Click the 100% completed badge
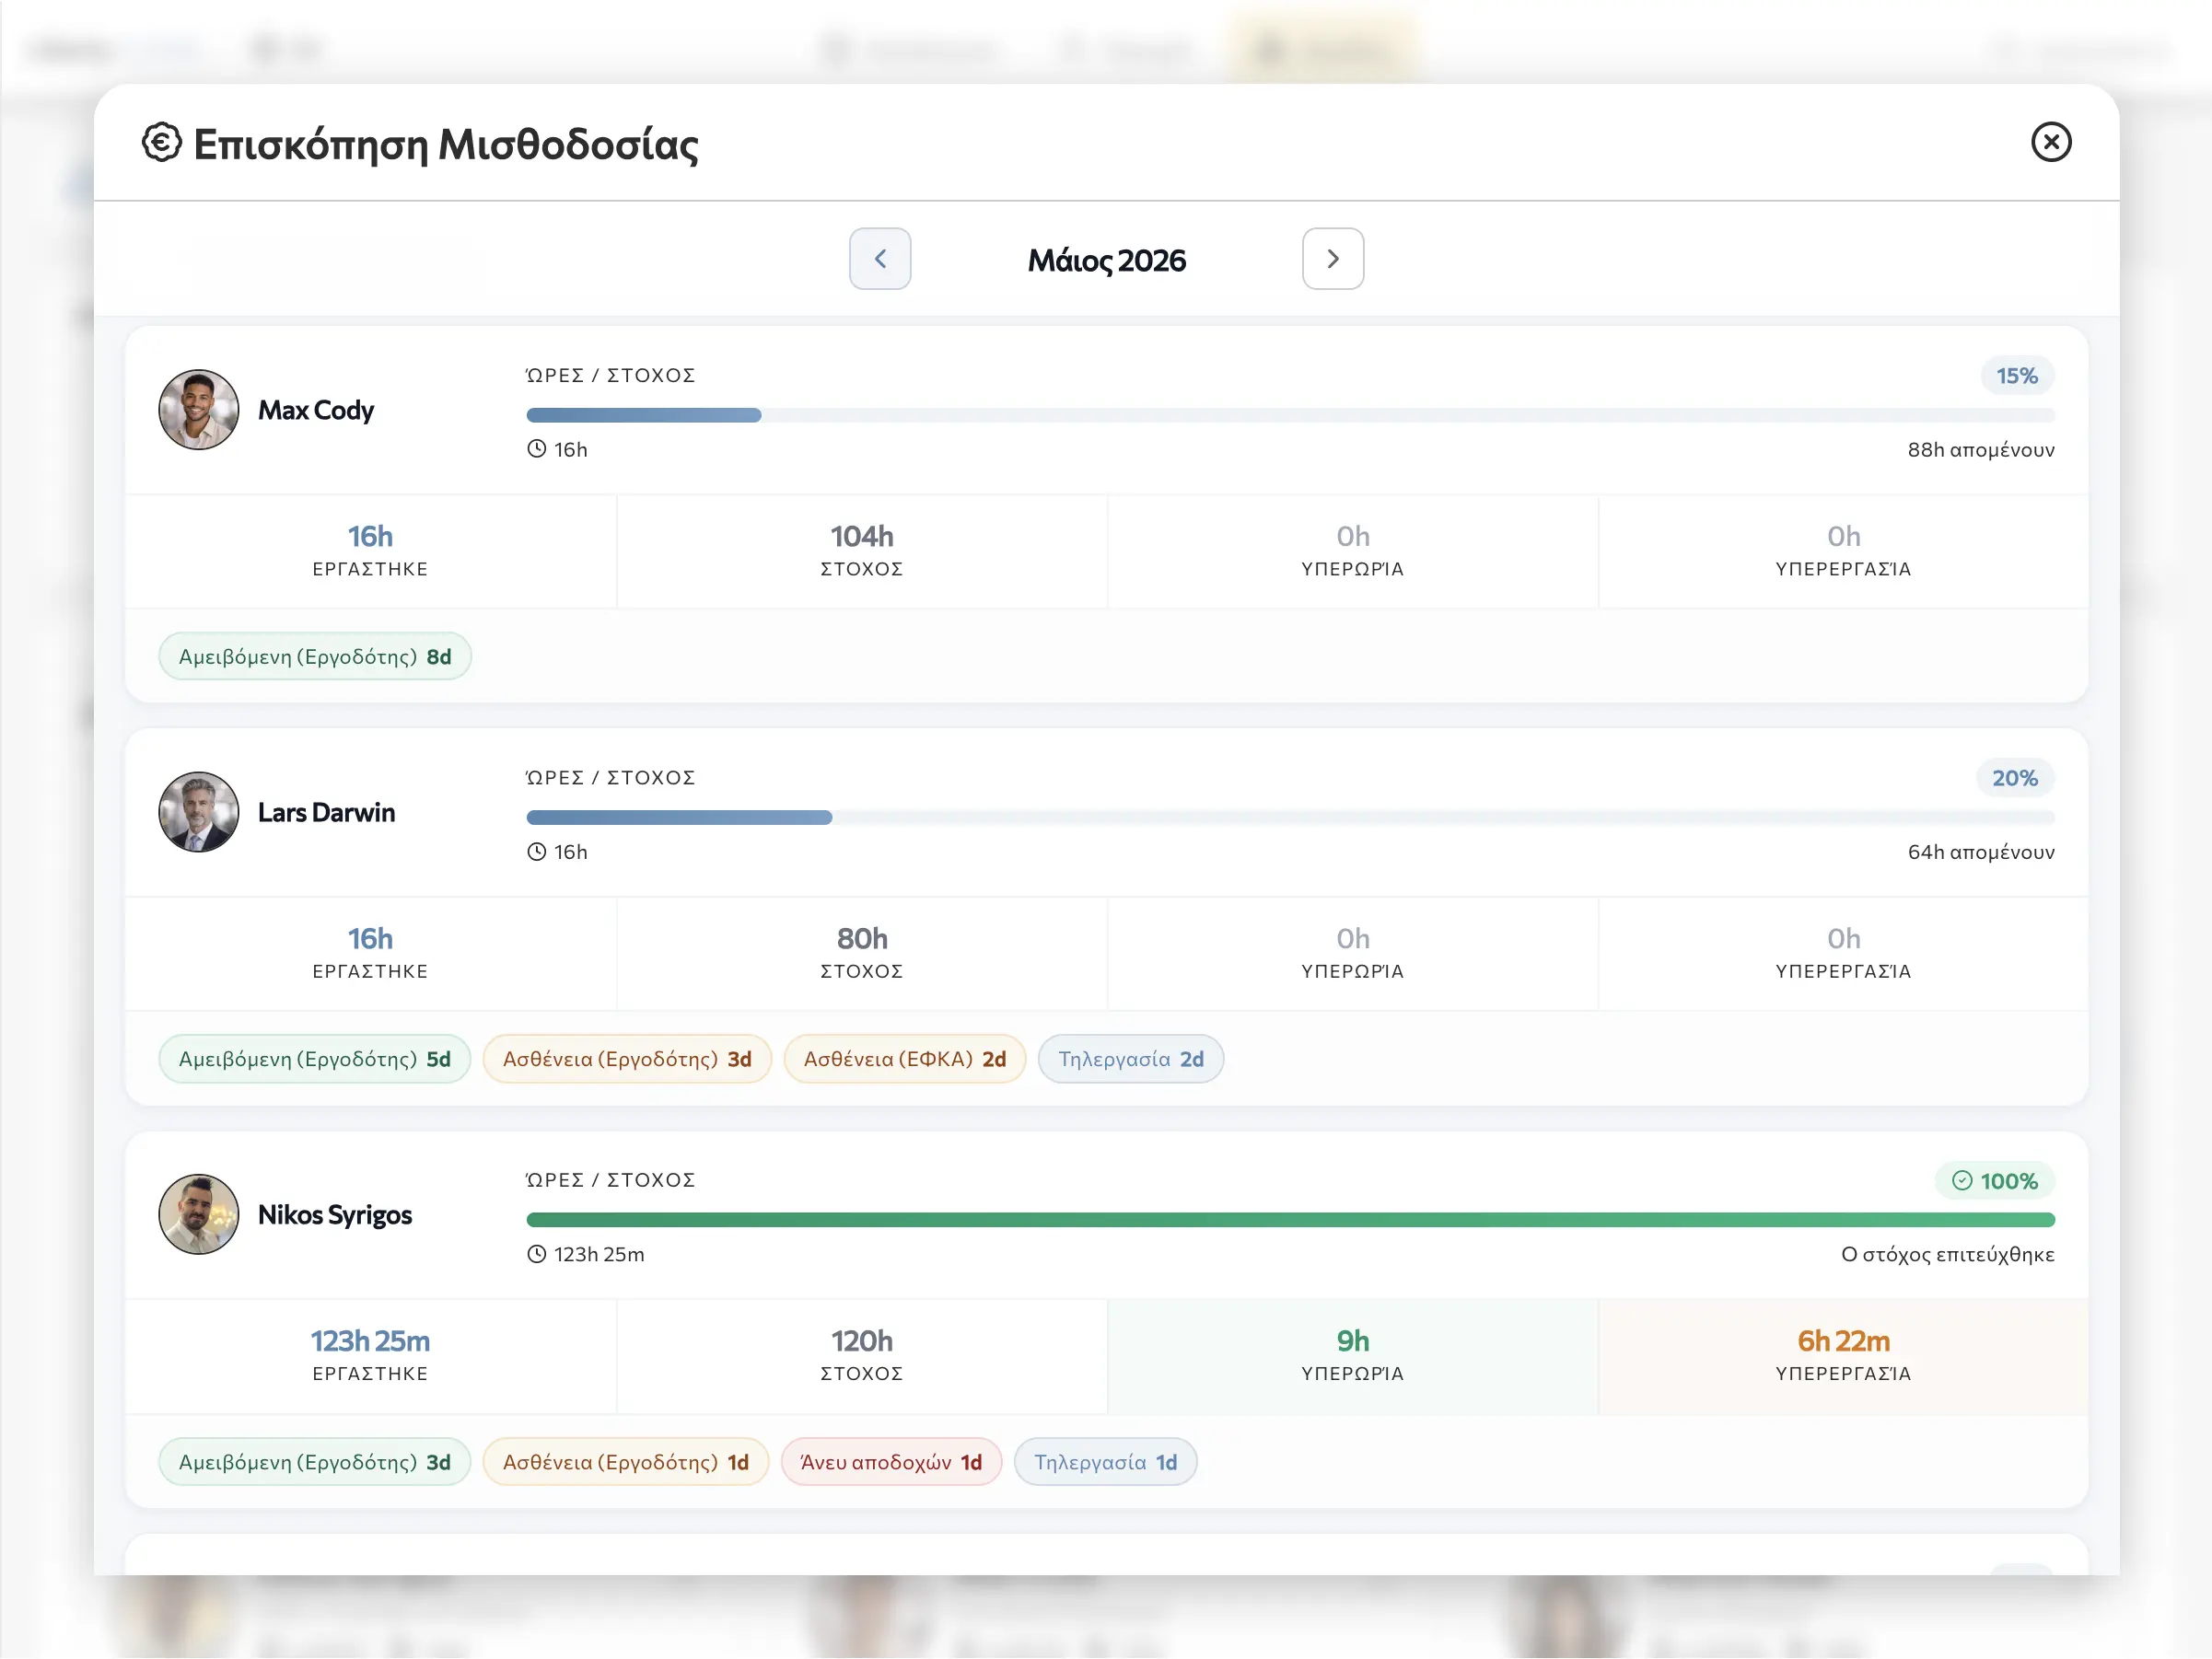The width and height of the screenshot is (2212, 1659). click(x=1995, y=1181)
